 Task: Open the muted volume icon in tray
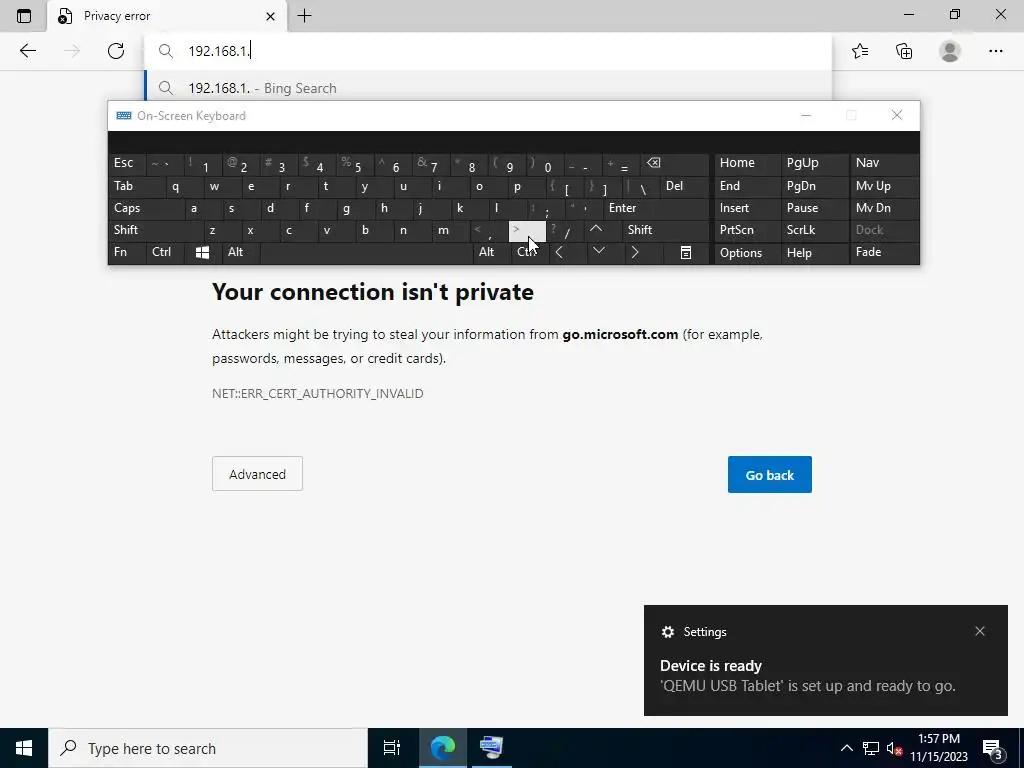click(894, 748)
